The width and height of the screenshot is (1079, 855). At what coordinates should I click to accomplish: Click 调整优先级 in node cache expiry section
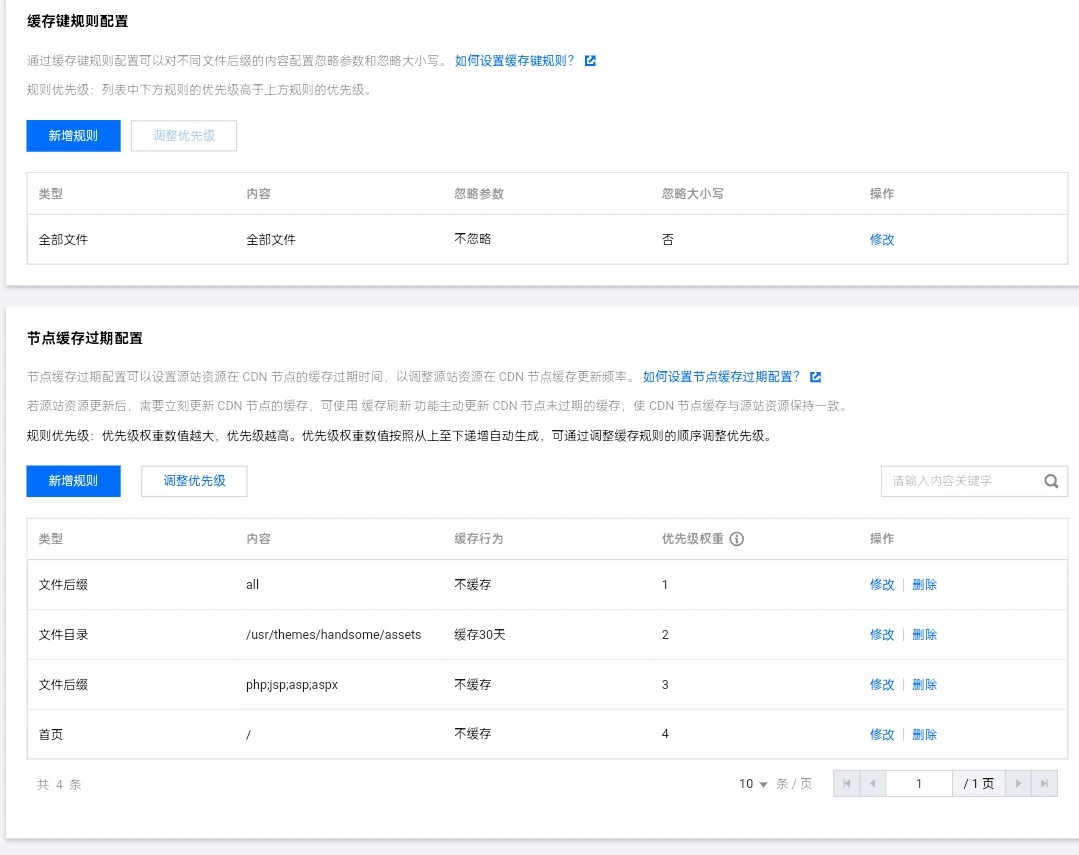194,481
